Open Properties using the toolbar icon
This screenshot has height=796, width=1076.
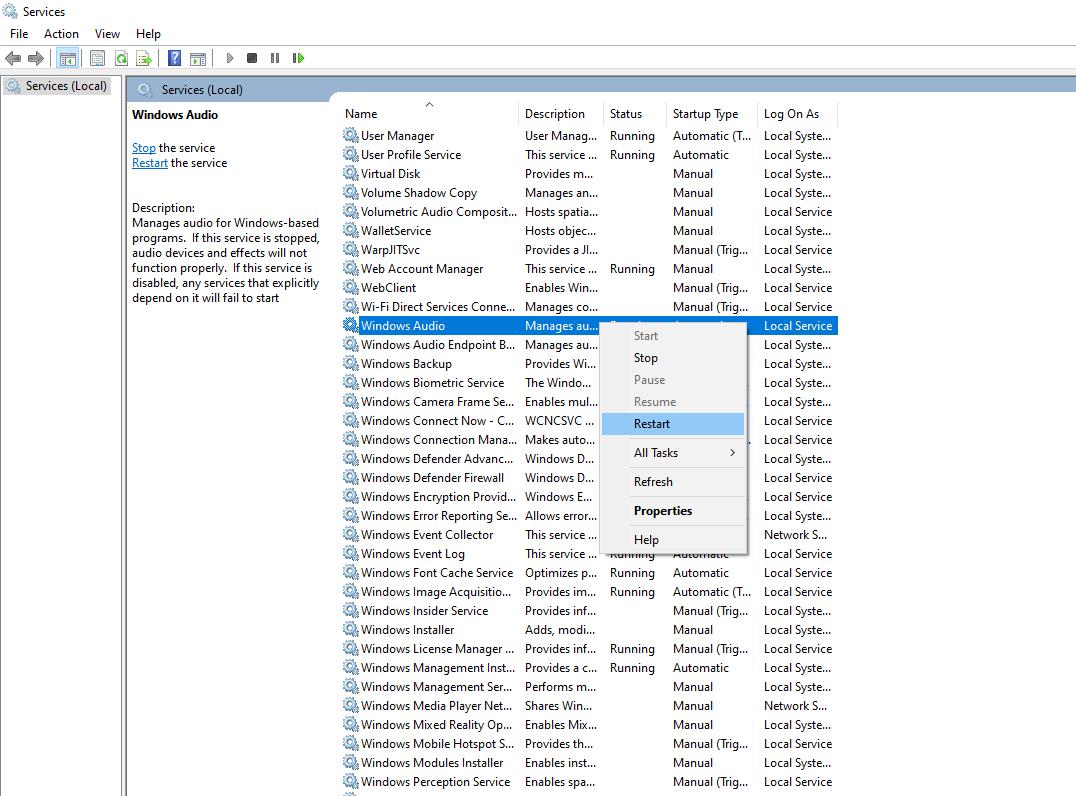[x=96, y=57]
